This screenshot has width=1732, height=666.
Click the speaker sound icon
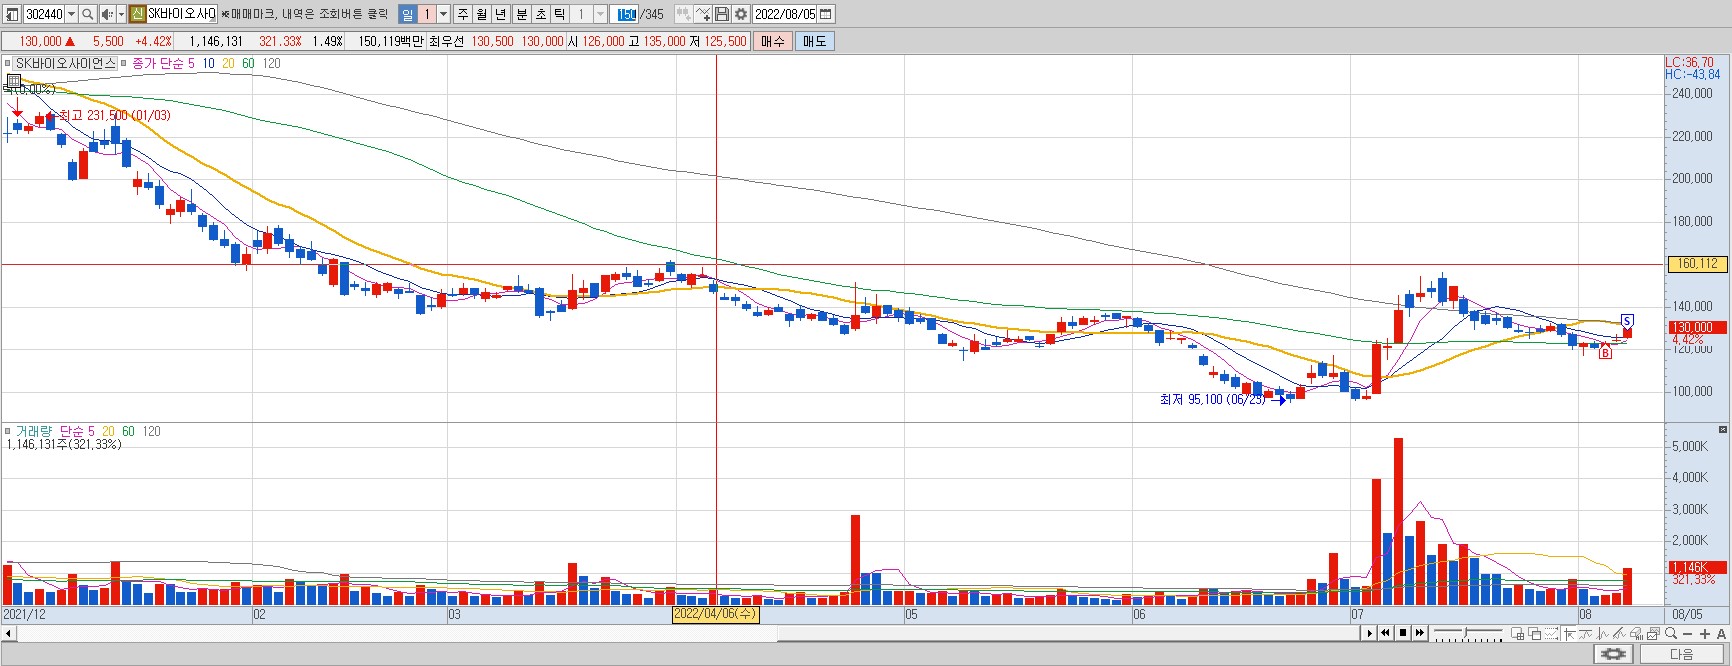pos(107,14)
